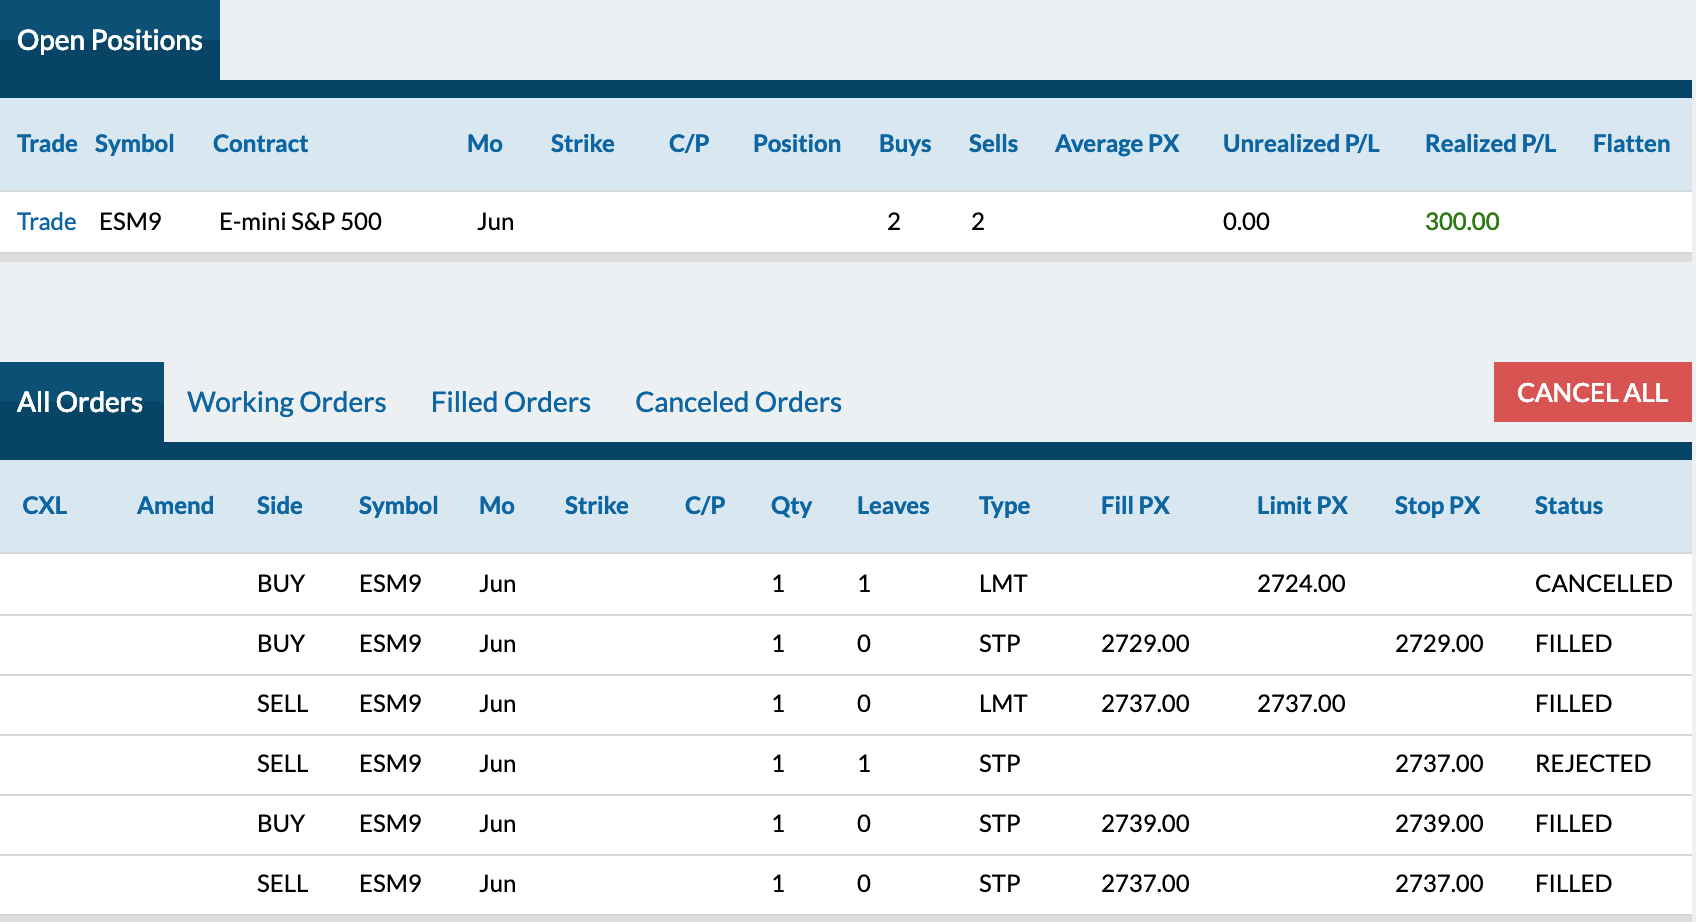Image resolution: width=1696 pixels, height=922 pixels.
Task: Sort positions by Symbol column header
Action: (134, 143)
